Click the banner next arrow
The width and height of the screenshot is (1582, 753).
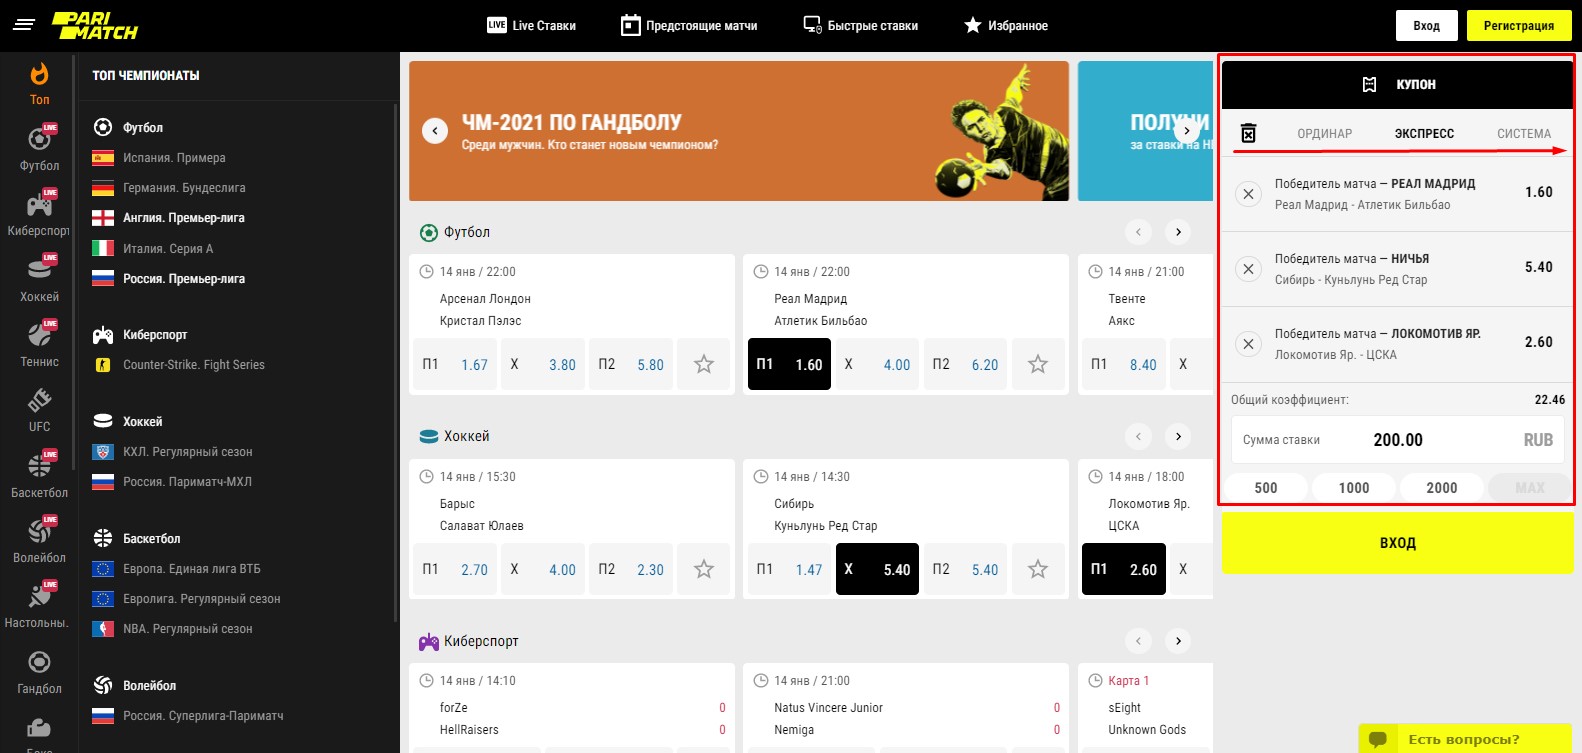click(1187, 131)
